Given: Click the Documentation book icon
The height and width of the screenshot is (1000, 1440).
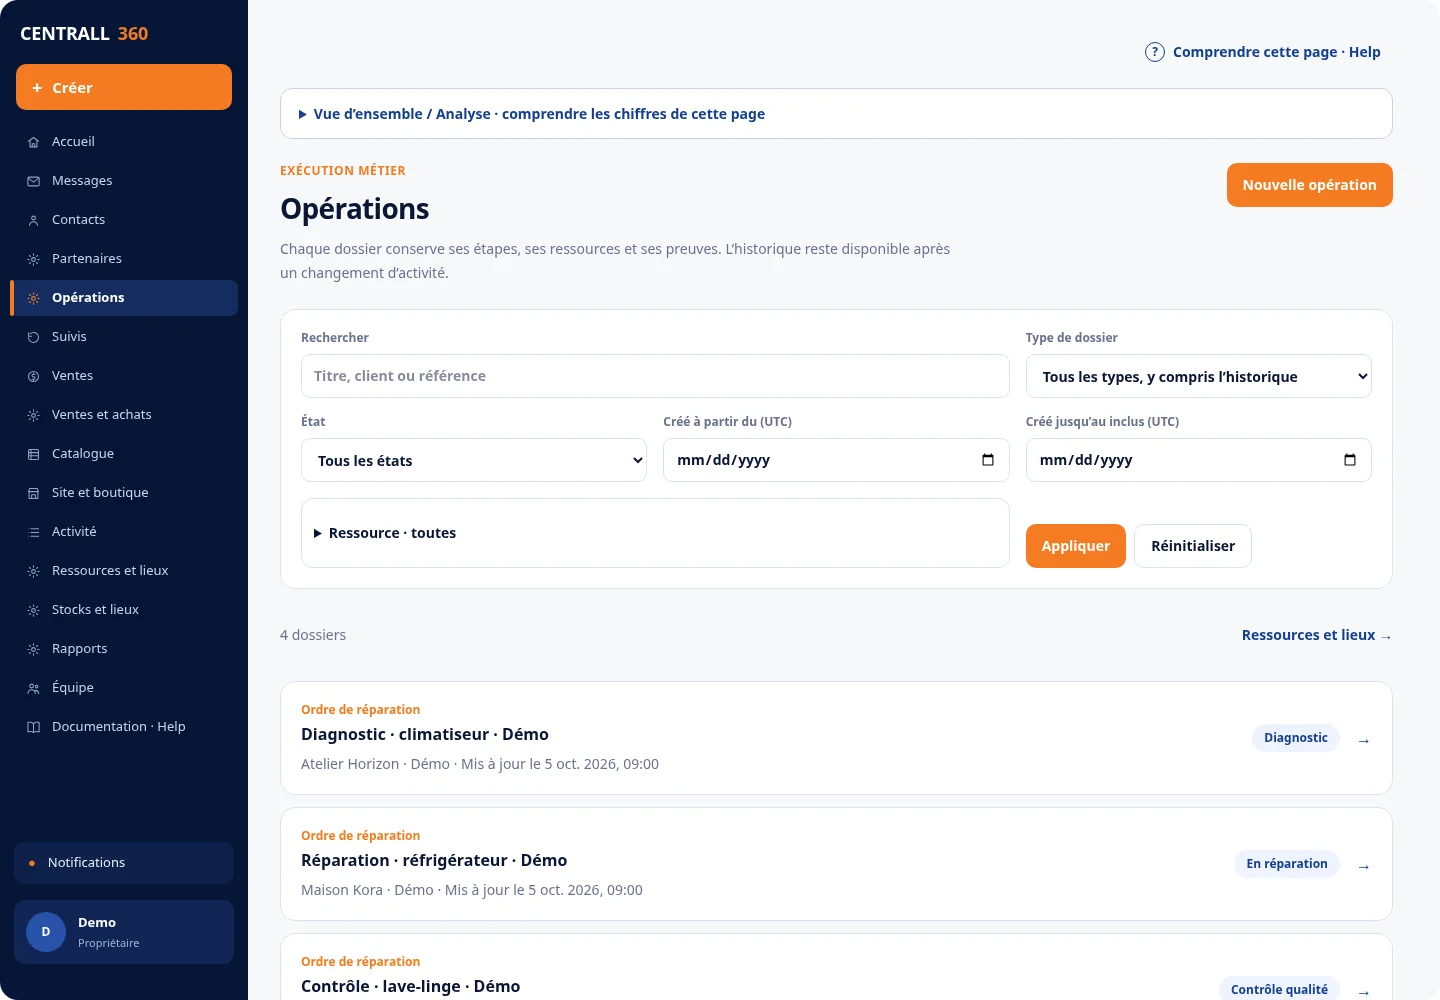Looking at the screenshot, I should pyautogui.click(x=33, y=727).
